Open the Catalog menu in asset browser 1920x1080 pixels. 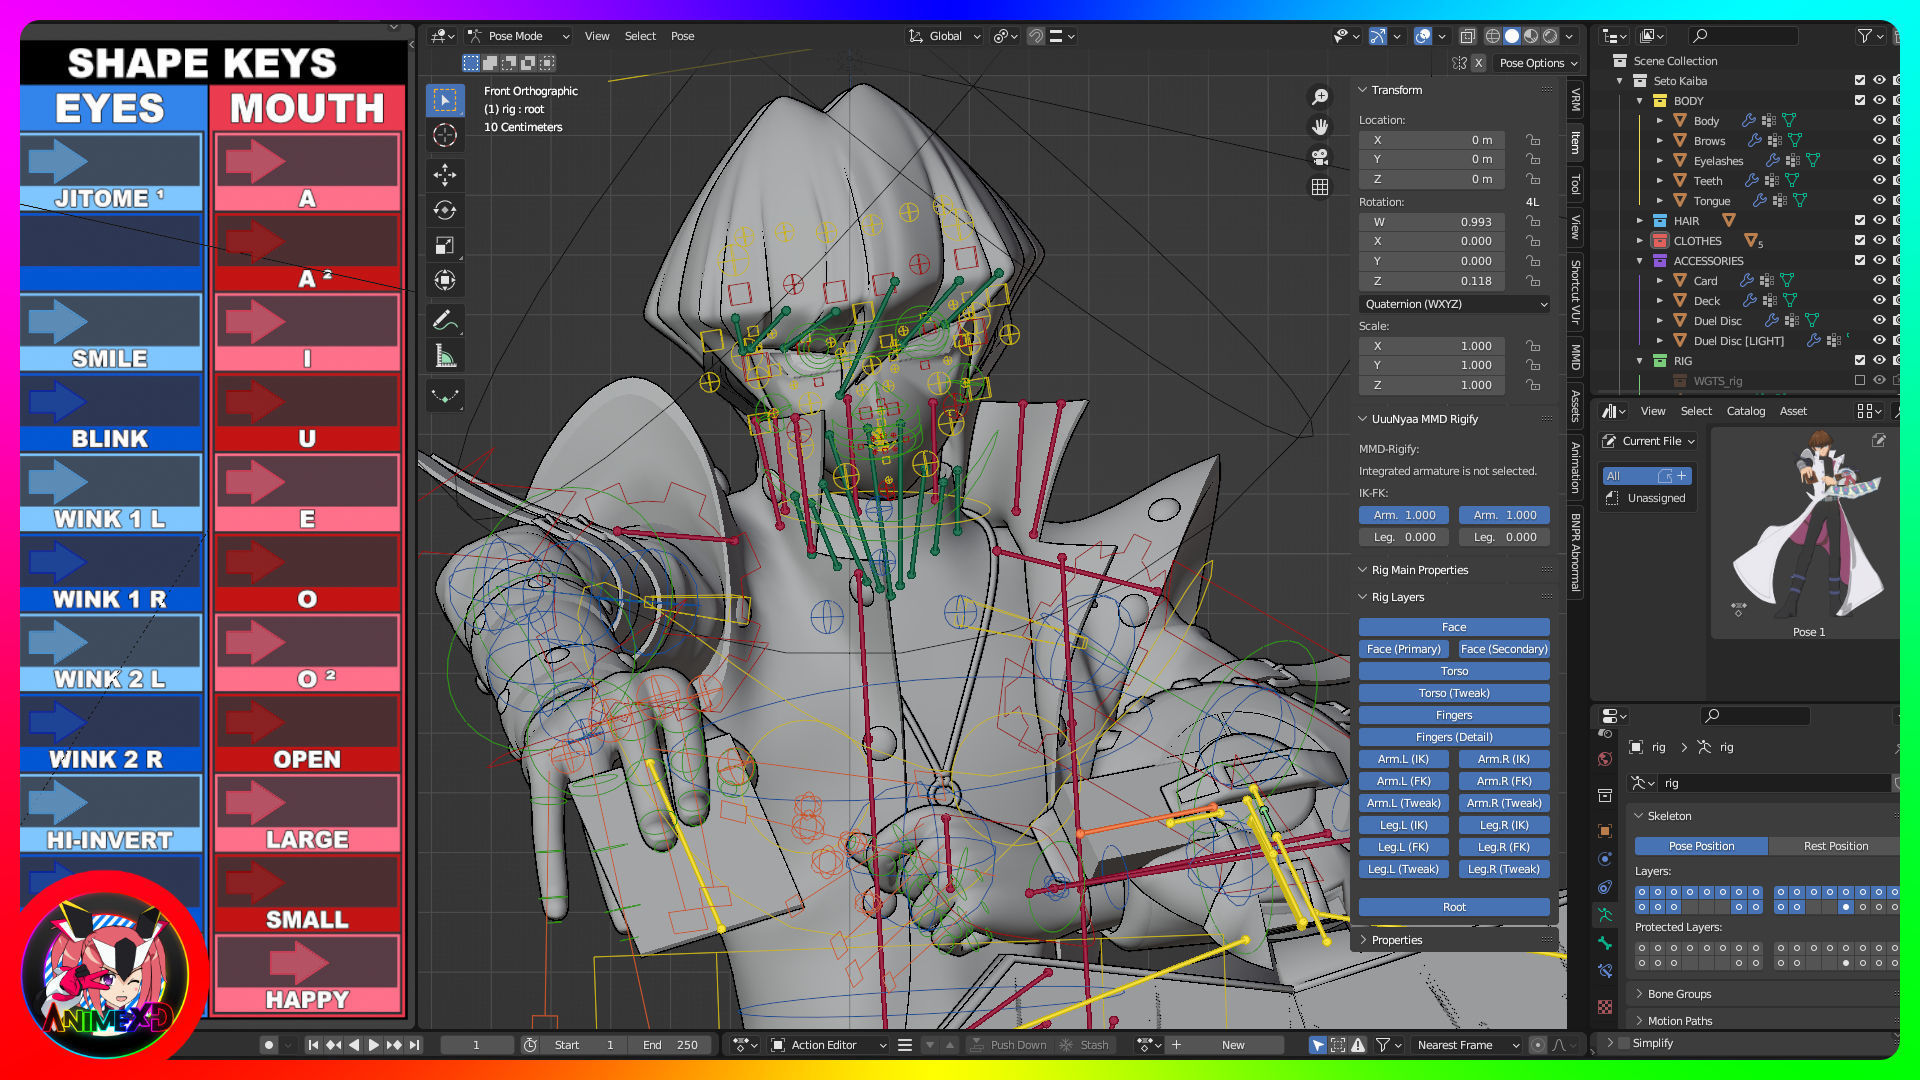pos(1745,411)
